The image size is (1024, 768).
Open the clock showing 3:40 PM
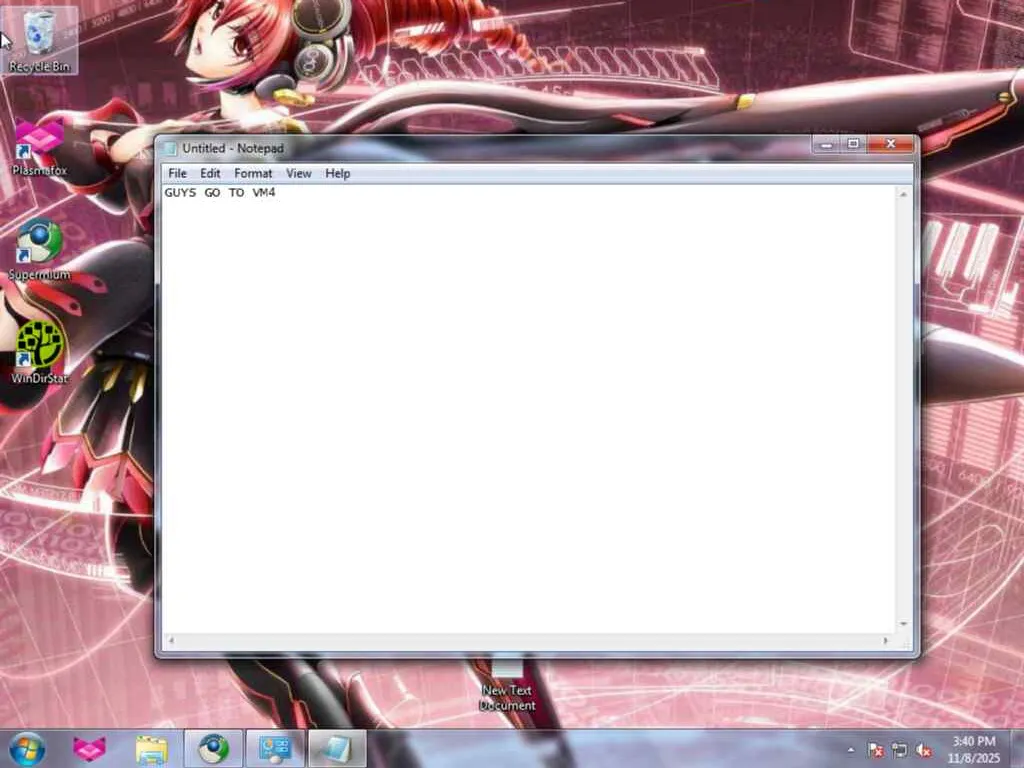tap(973, 749)
